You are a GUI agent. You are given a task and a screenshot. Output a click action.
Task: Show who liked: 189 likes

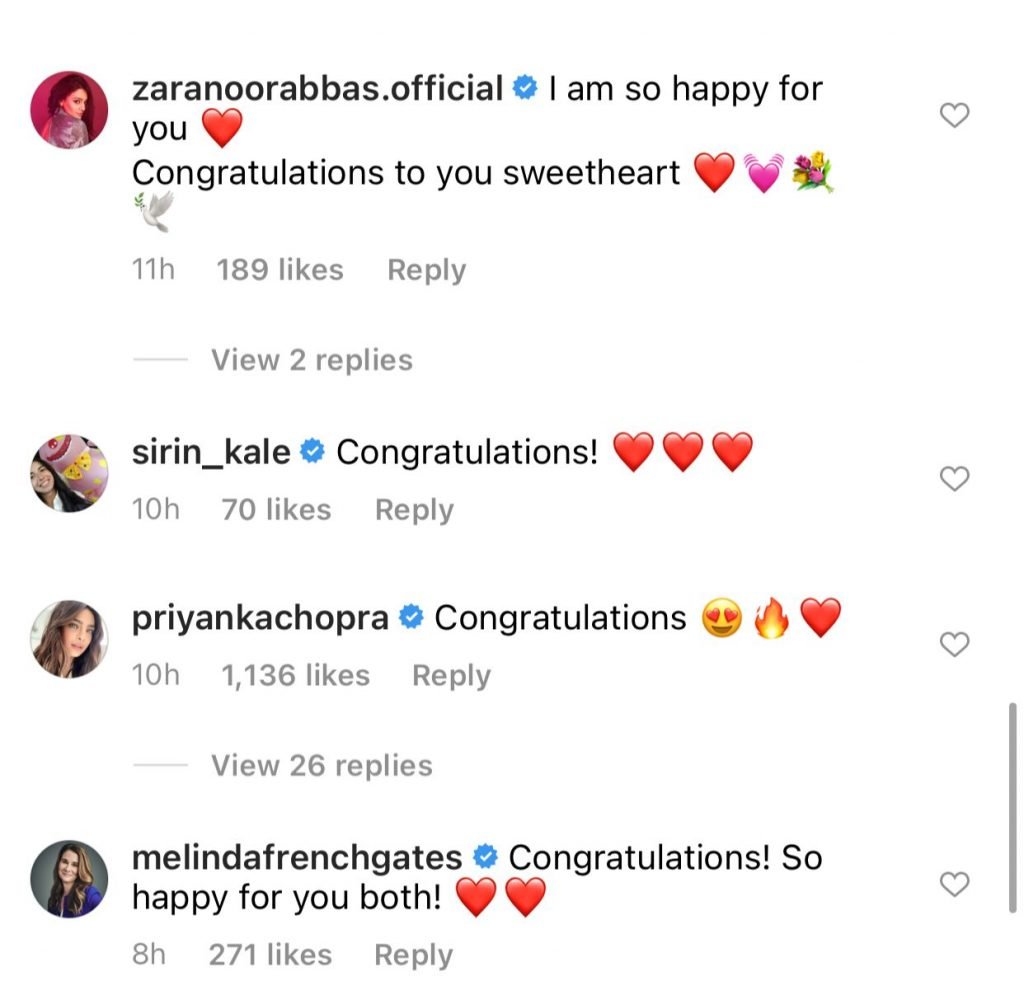280,270
